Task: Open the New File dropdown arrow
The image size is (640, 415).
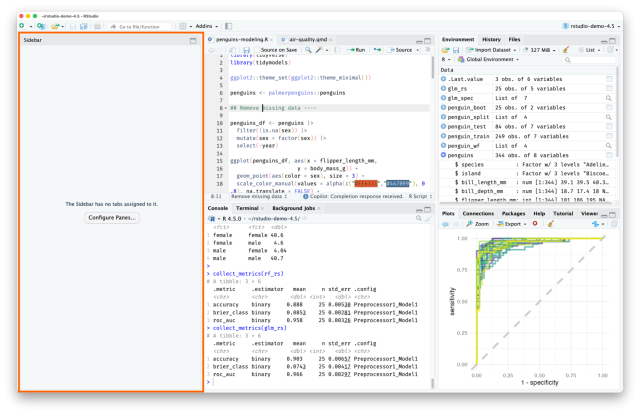Action: click(31, 27)
